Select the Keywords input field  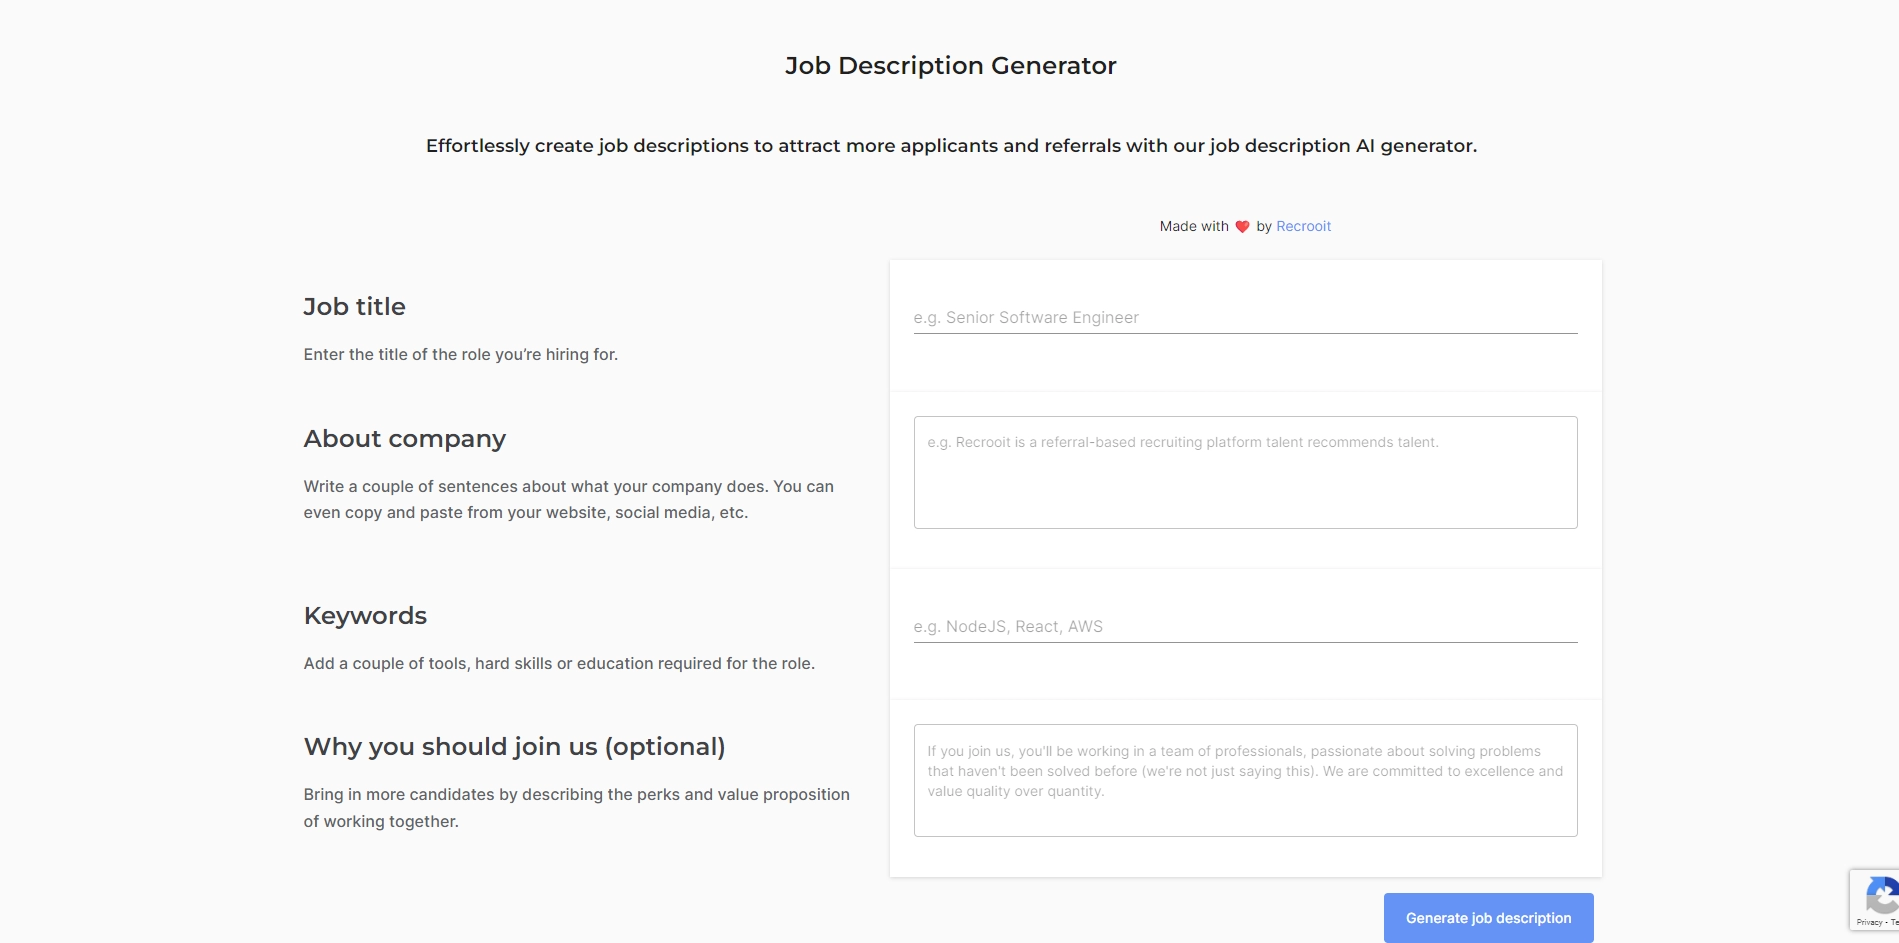click(1245, 627)
